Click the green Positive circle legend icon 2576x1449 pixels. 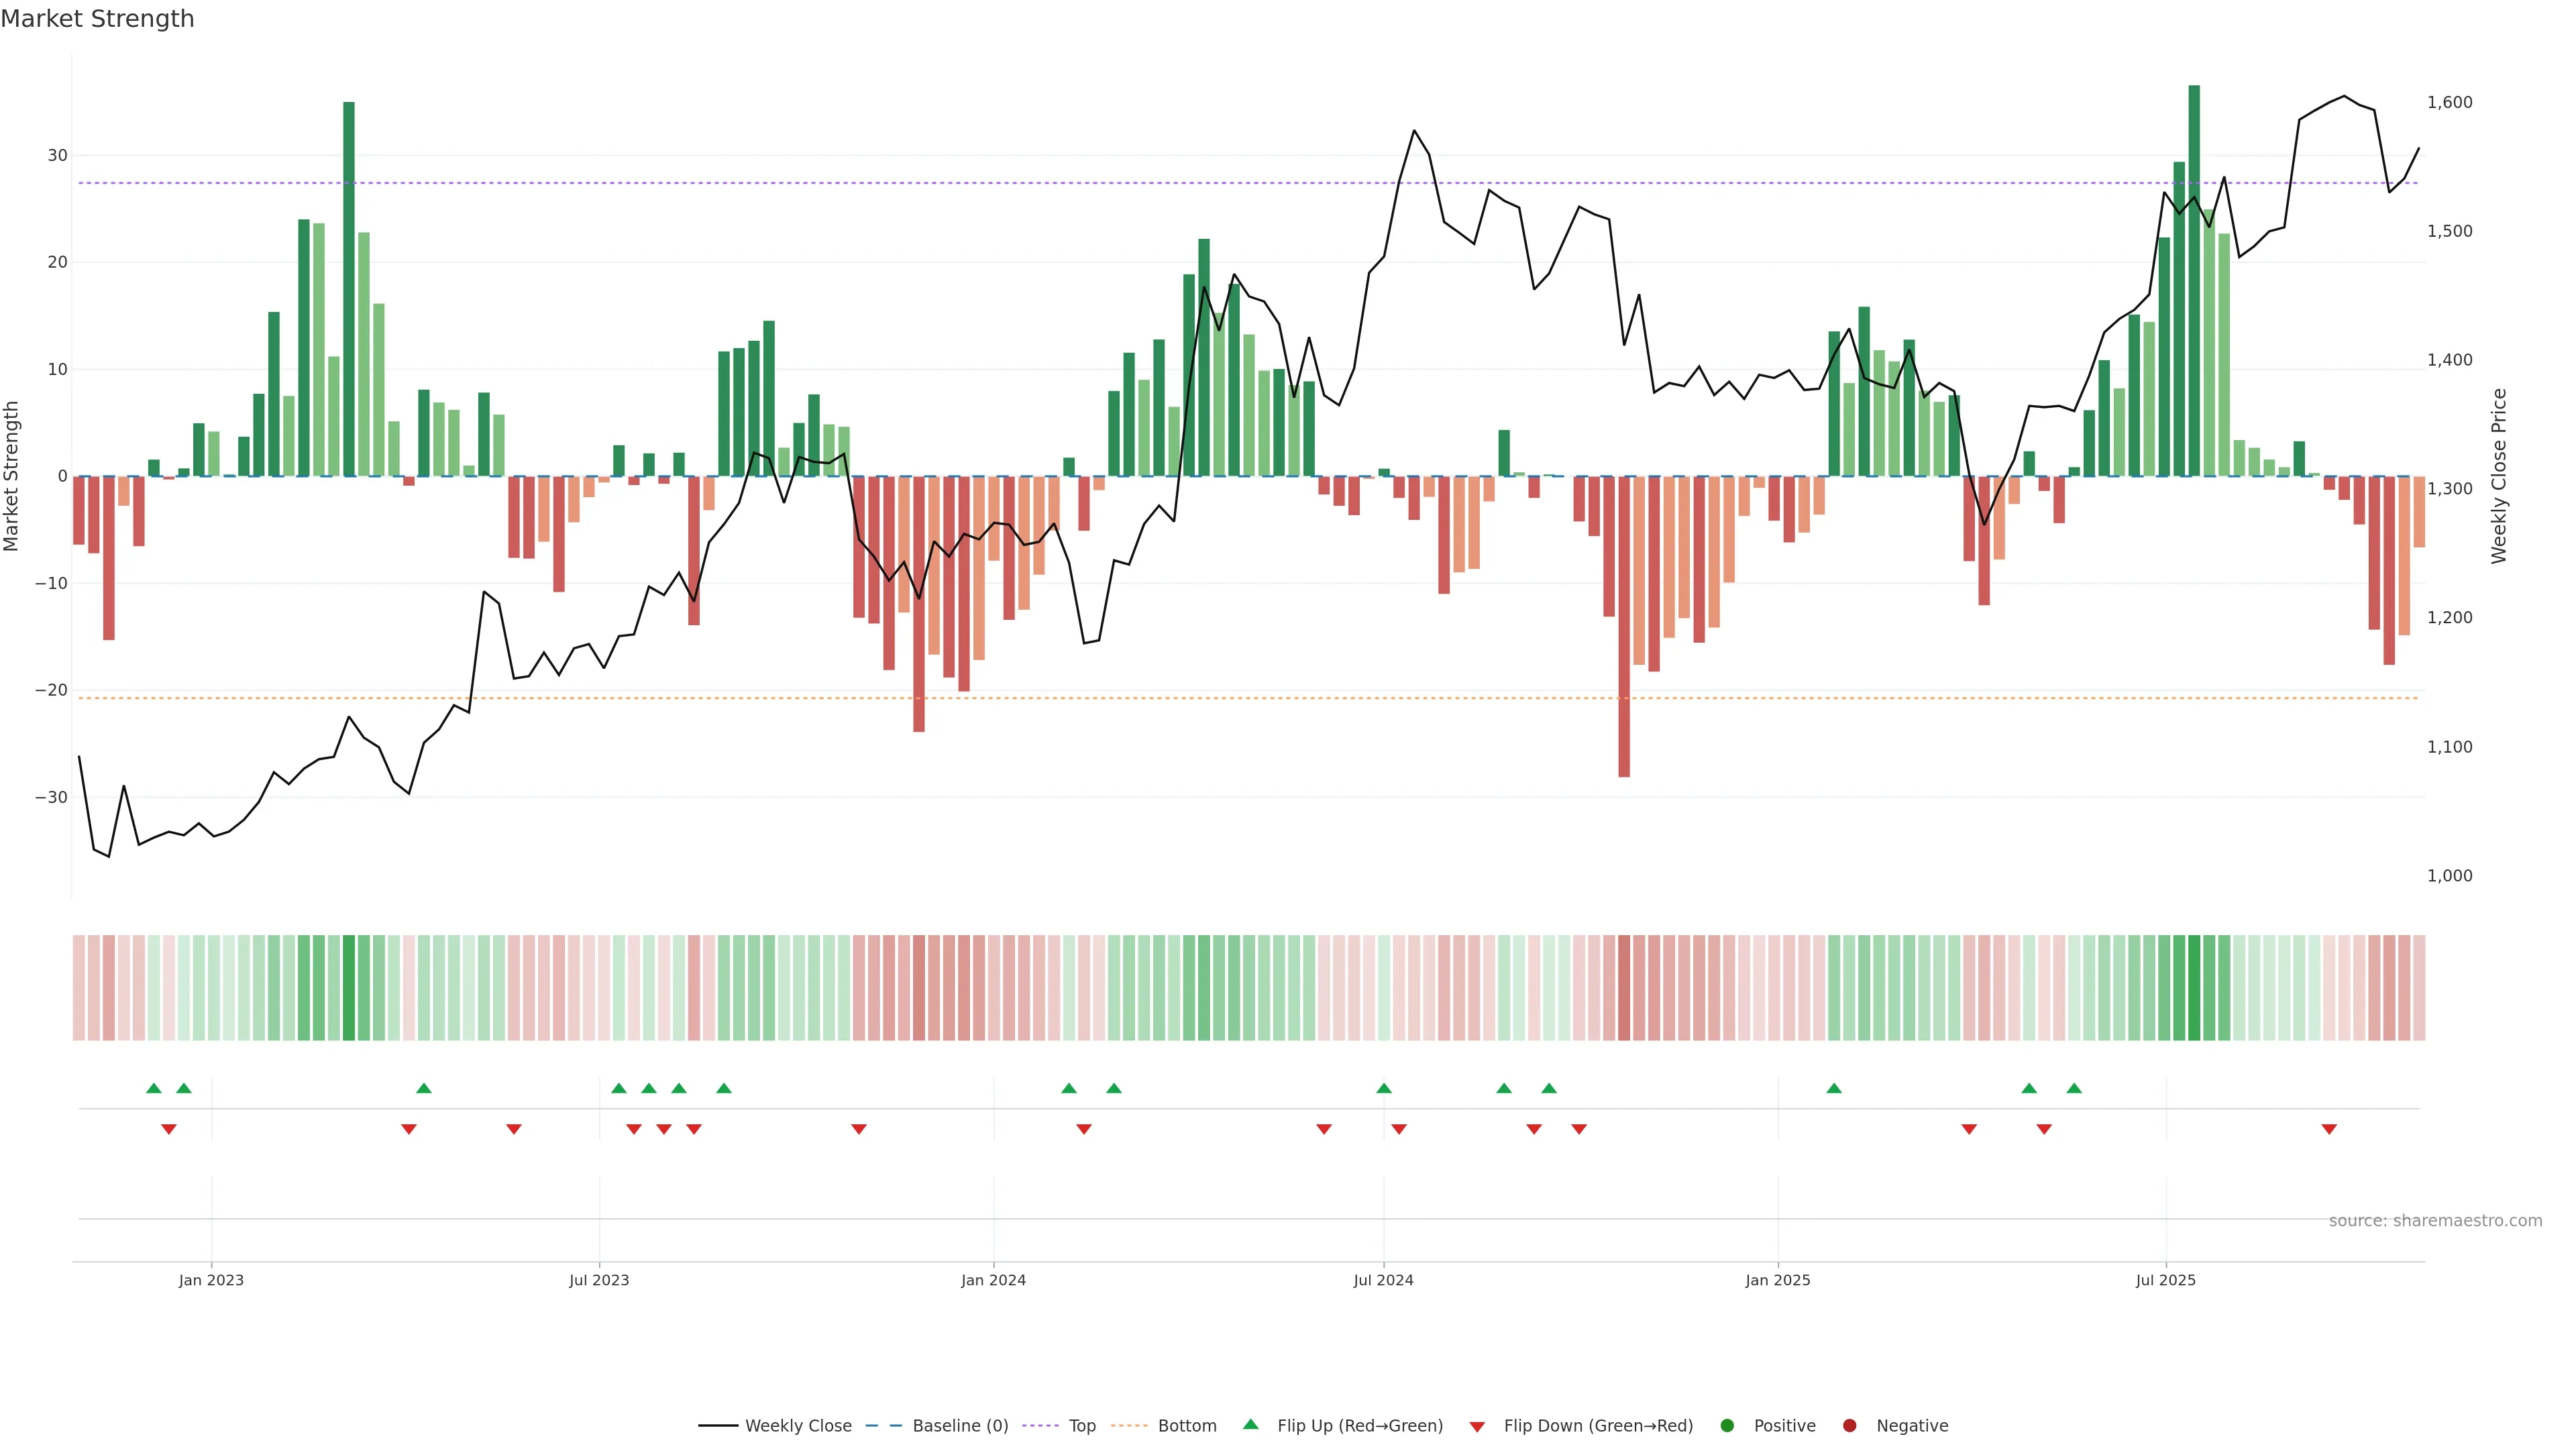[x=1727, y=1426]
